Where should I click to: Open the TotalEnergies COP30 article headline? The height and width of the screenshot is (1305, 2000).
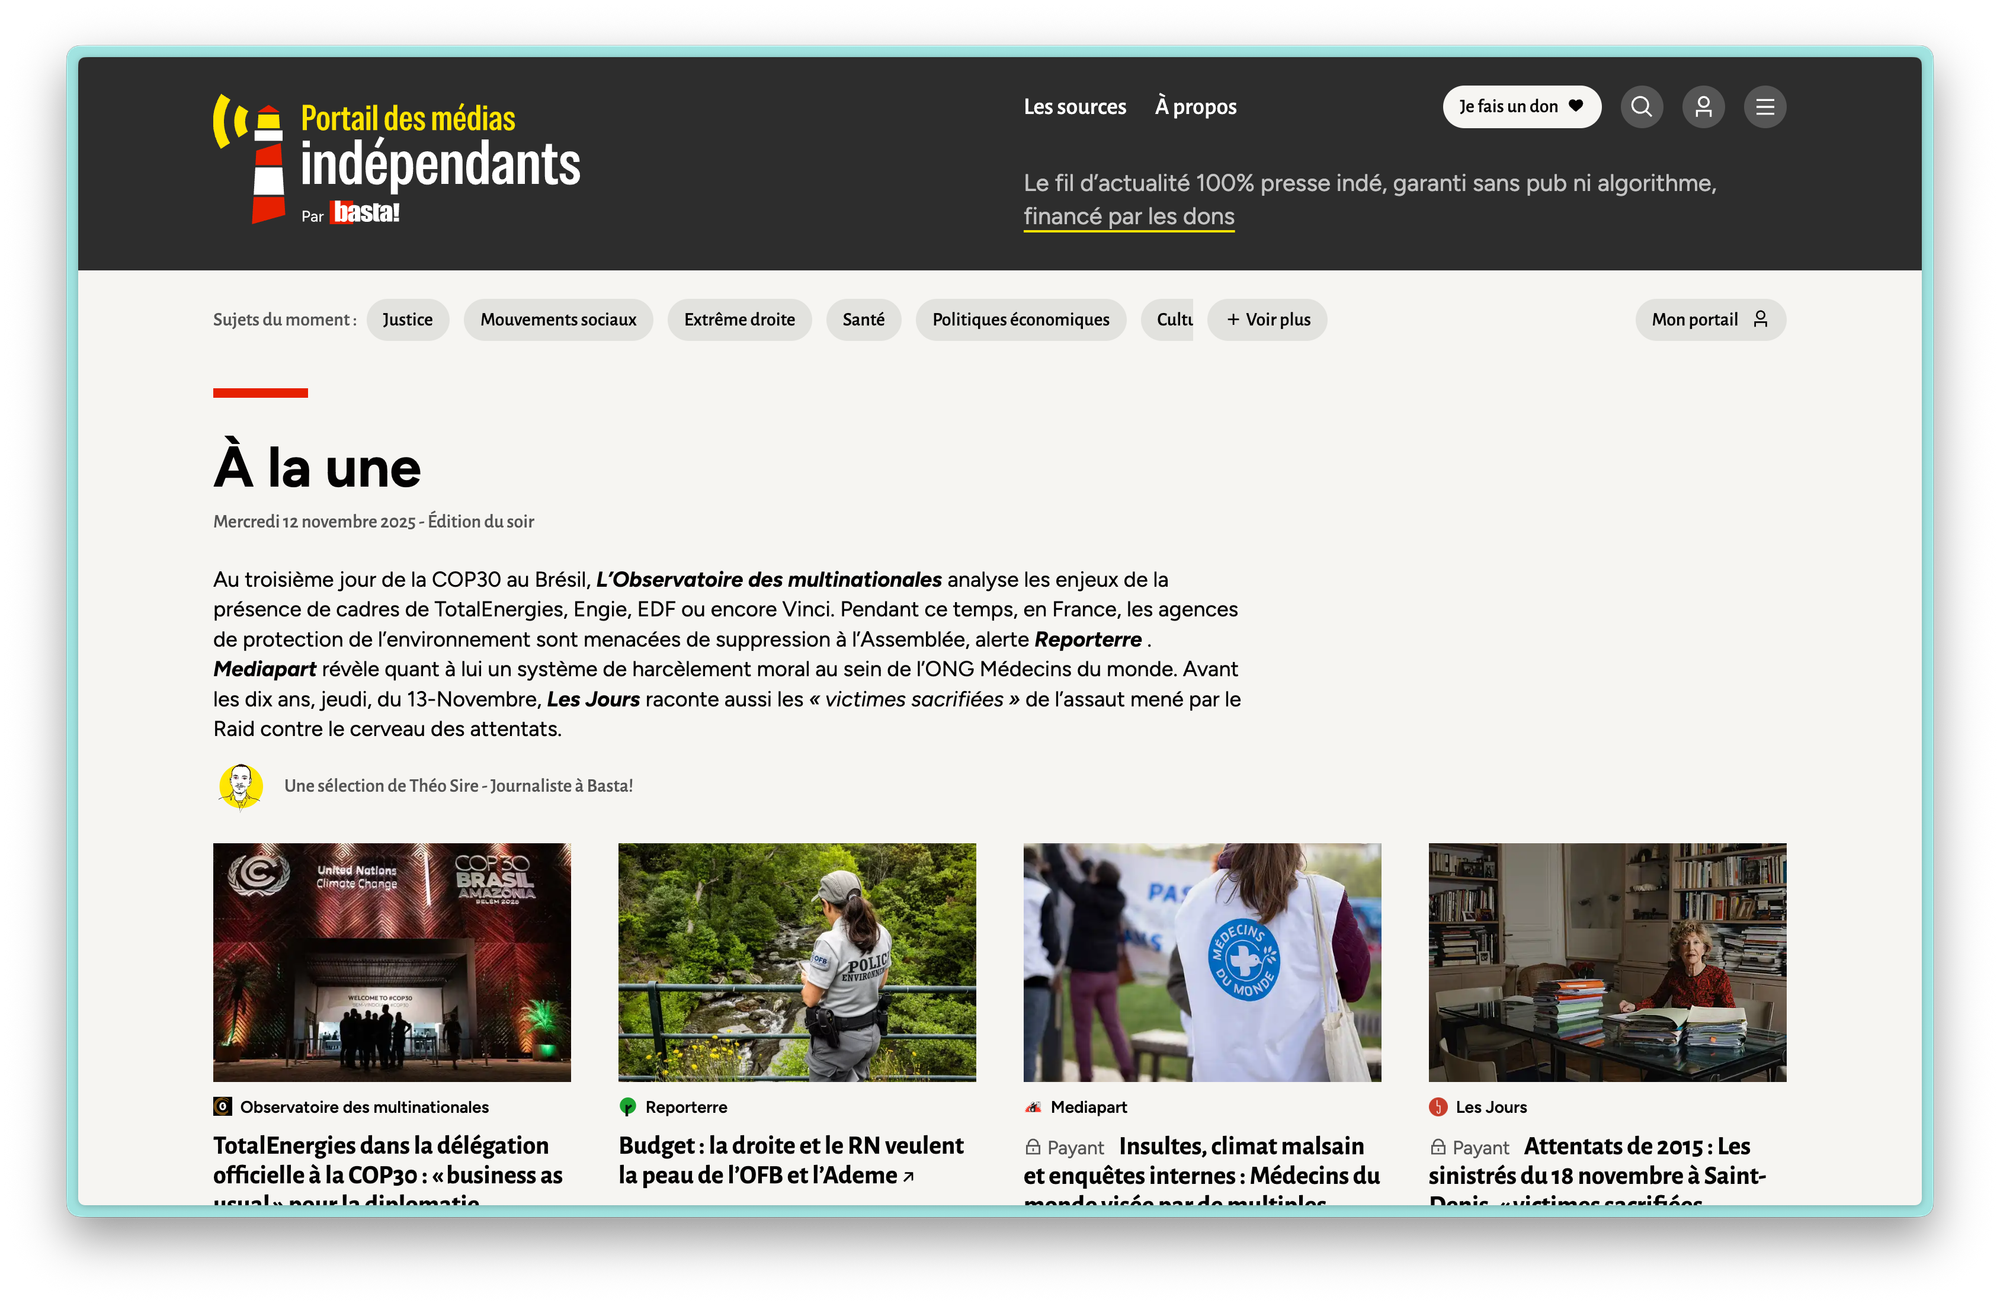(x=388, y=1172)
